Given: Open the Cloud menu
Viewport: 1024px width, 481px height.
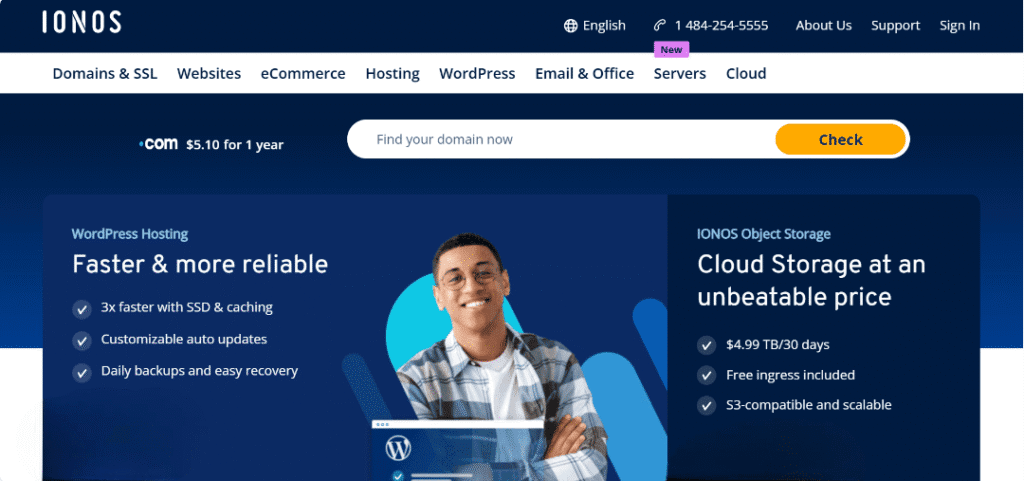Looking at the screenshot, I should (x=746, y=74).
